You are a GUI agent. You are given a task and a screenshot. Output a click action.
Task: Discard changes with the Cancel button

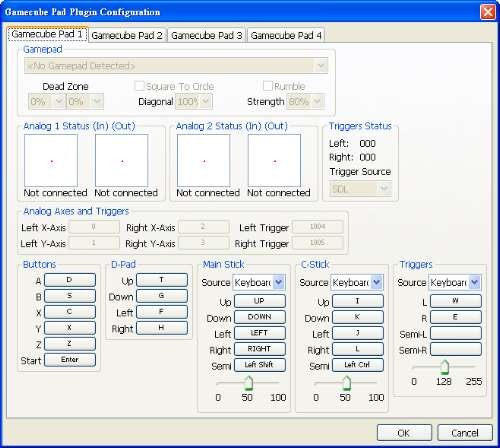(465, 433)
